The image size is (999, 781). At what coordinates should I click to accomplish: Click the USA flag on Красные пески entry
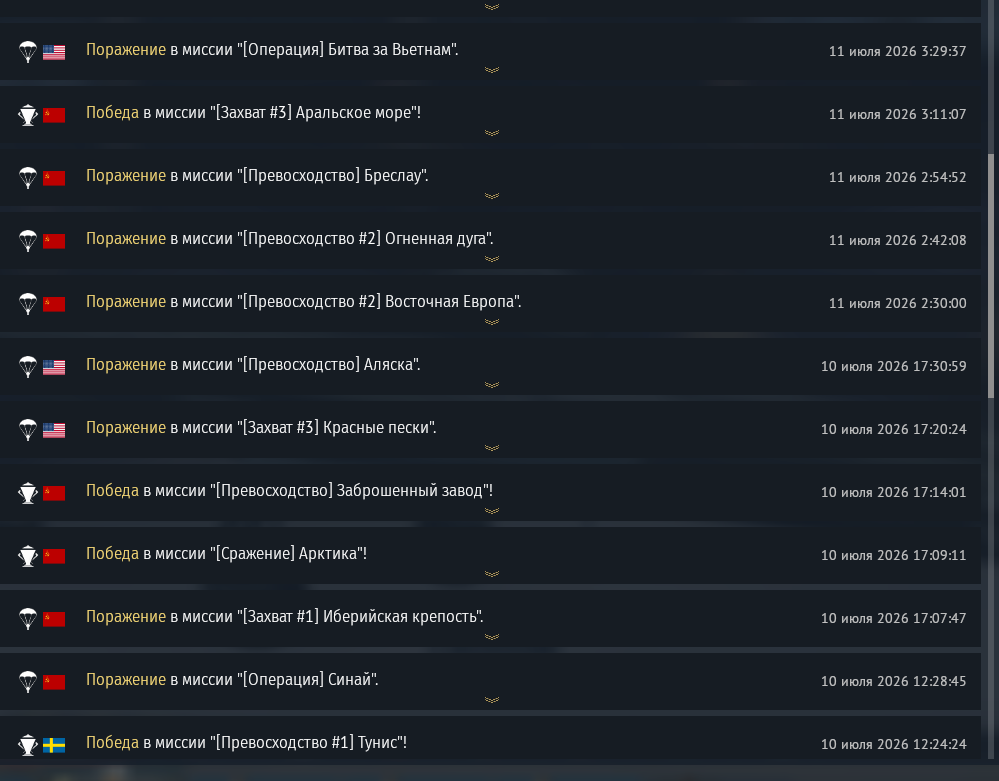pos(54,431)
